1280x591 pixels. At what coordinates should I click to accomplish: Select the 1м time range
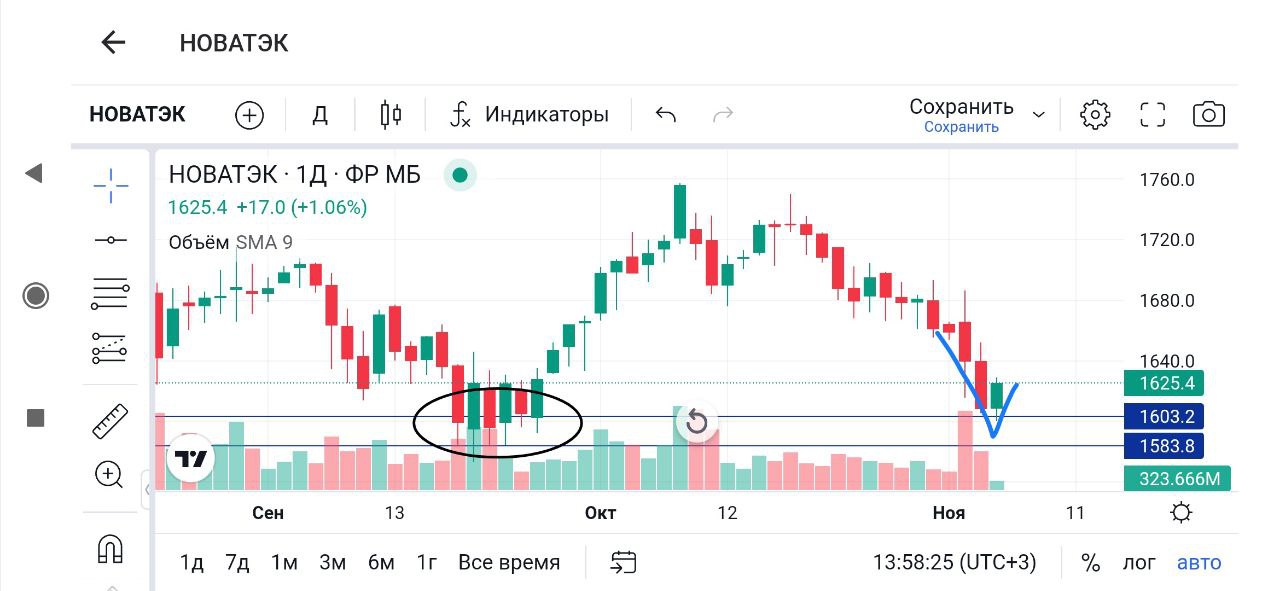pos(284,563)
